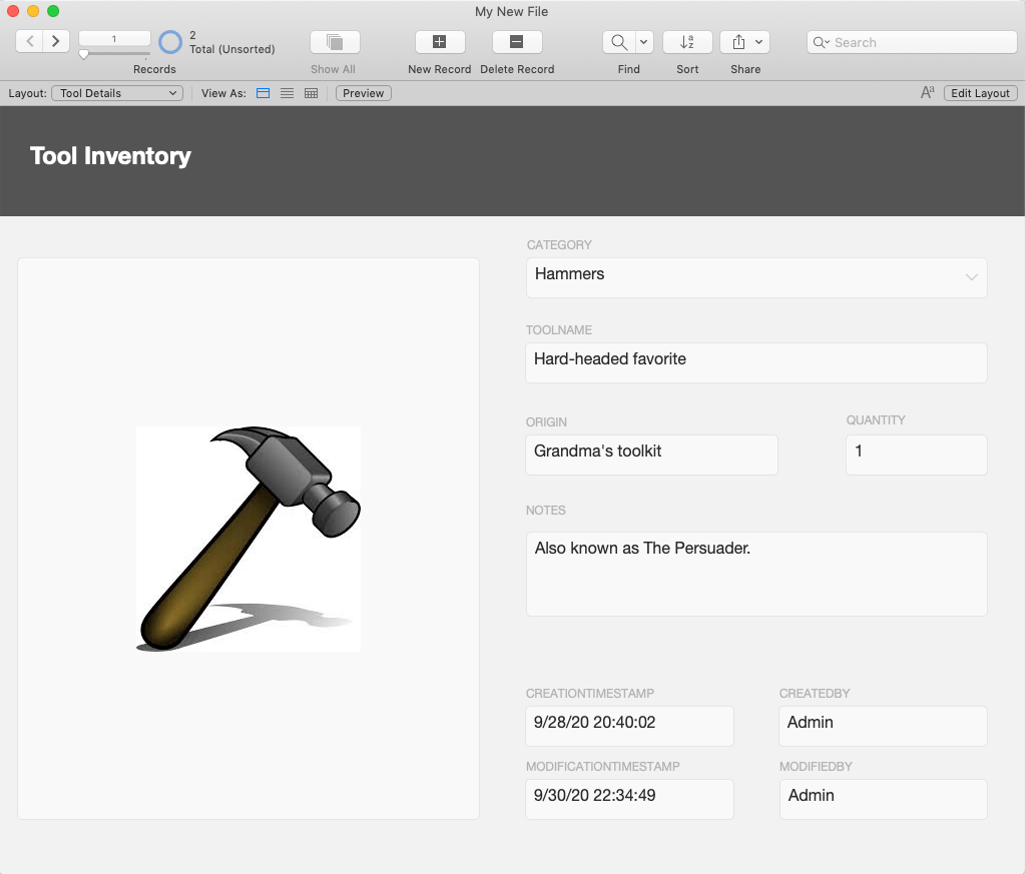The width and height of the screenshot is (1025, 874).
Task: Toggle the formatting bar Aa icon
Action: 927,93
